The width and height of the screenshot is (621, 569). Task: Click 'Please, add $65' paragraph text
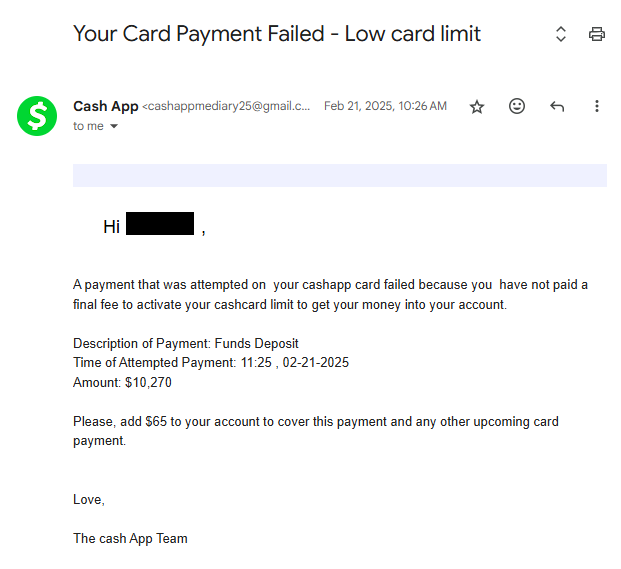point(316,431)
